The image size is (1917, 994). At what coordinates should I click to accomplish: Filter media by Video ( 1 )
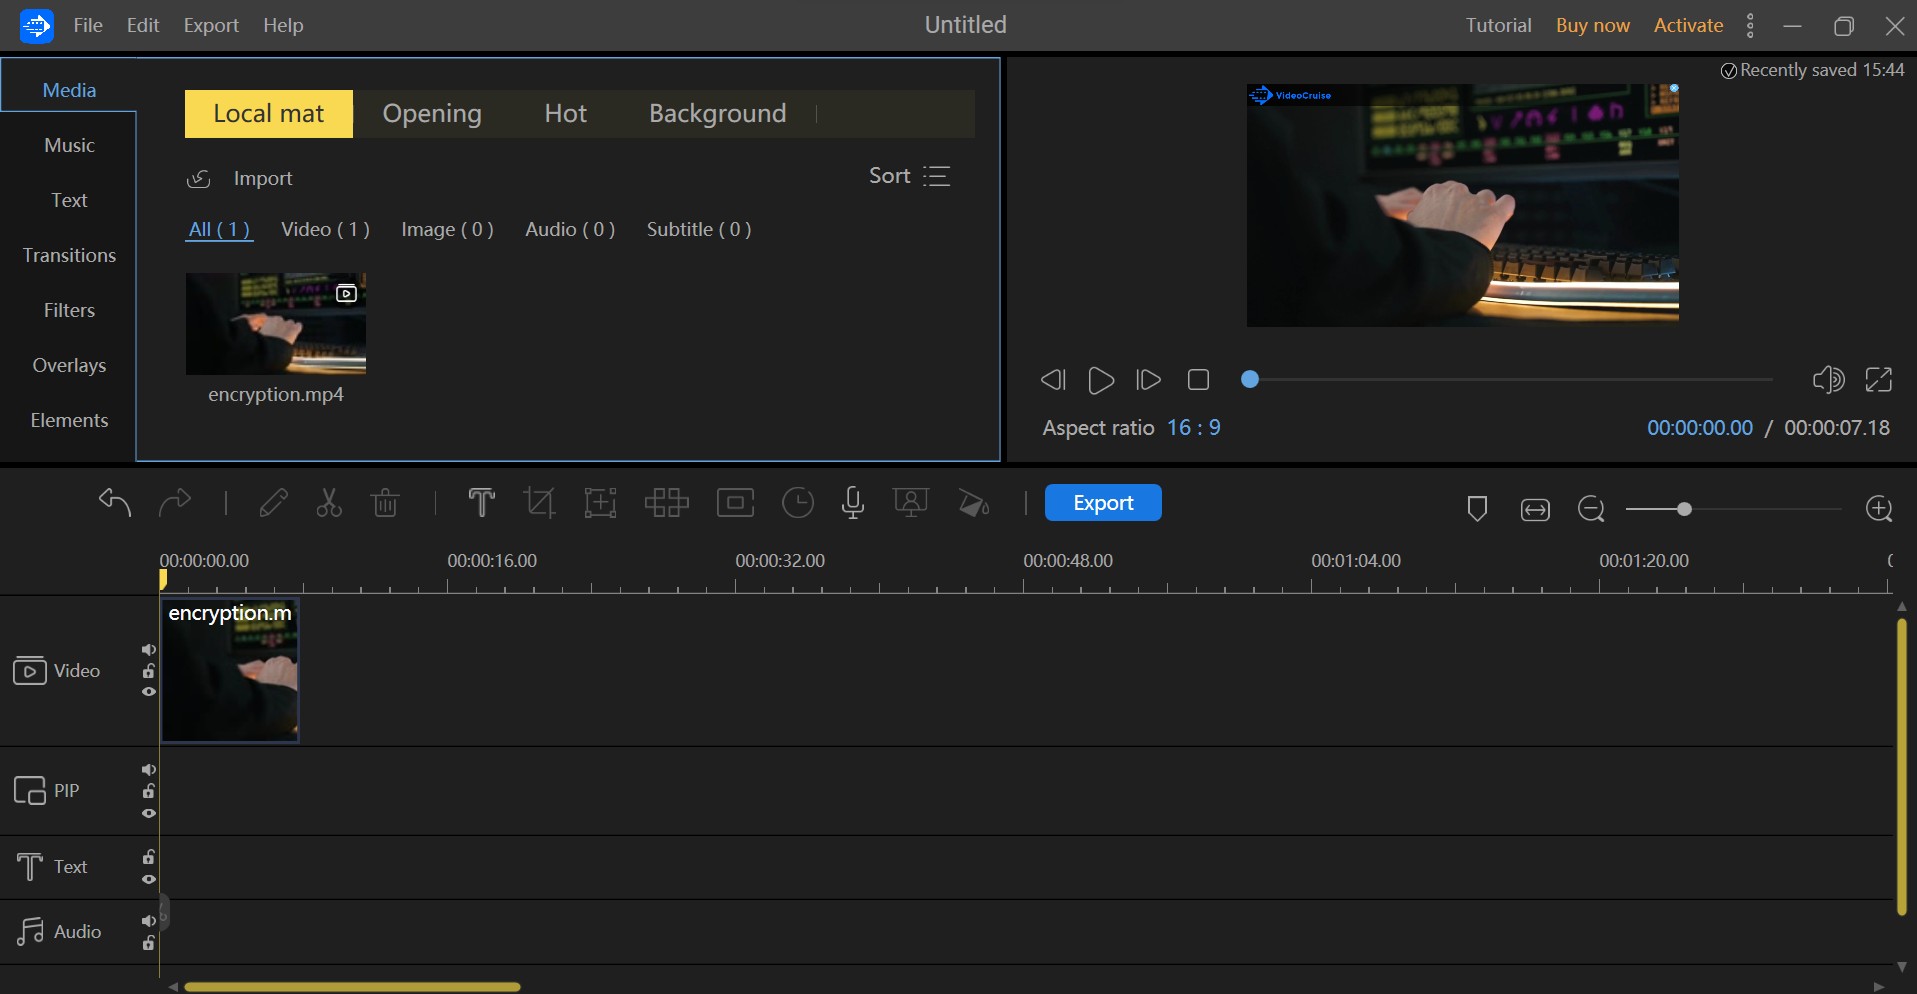click(325, 229)
